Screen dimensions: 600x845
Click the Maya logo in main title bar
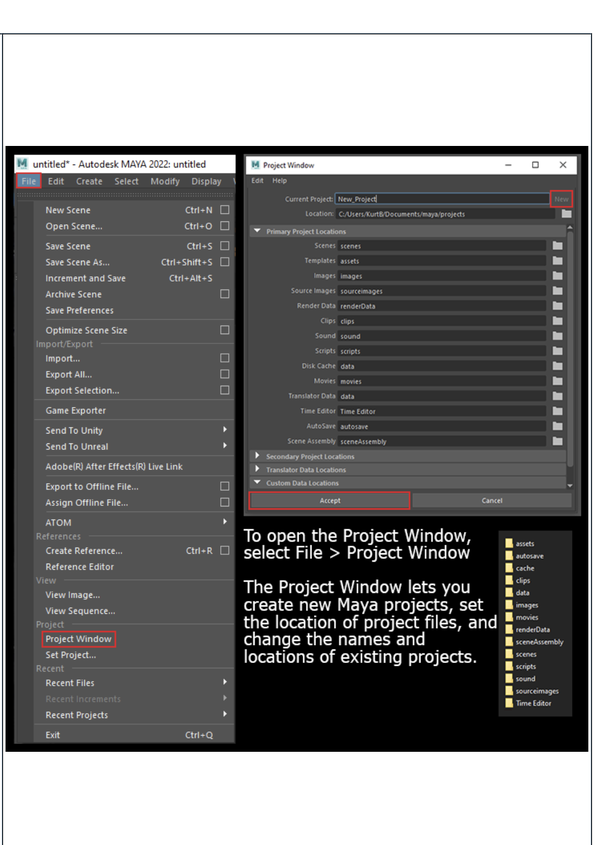22,163
